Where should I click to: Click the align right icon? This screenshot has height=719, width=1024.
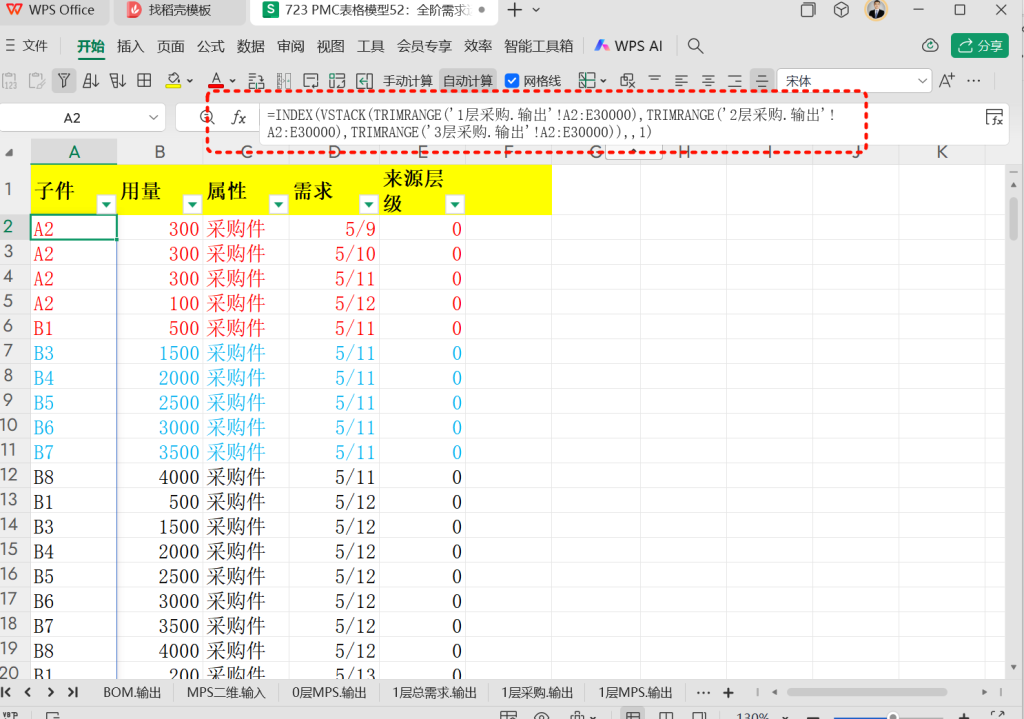(735, 81)
